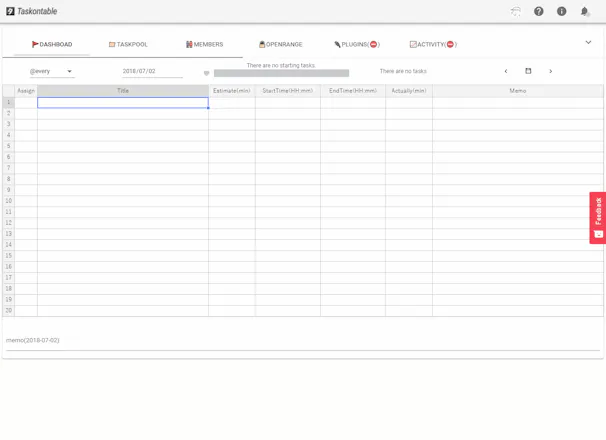Switch to the DASHBOAD tab

pos(52,44)
